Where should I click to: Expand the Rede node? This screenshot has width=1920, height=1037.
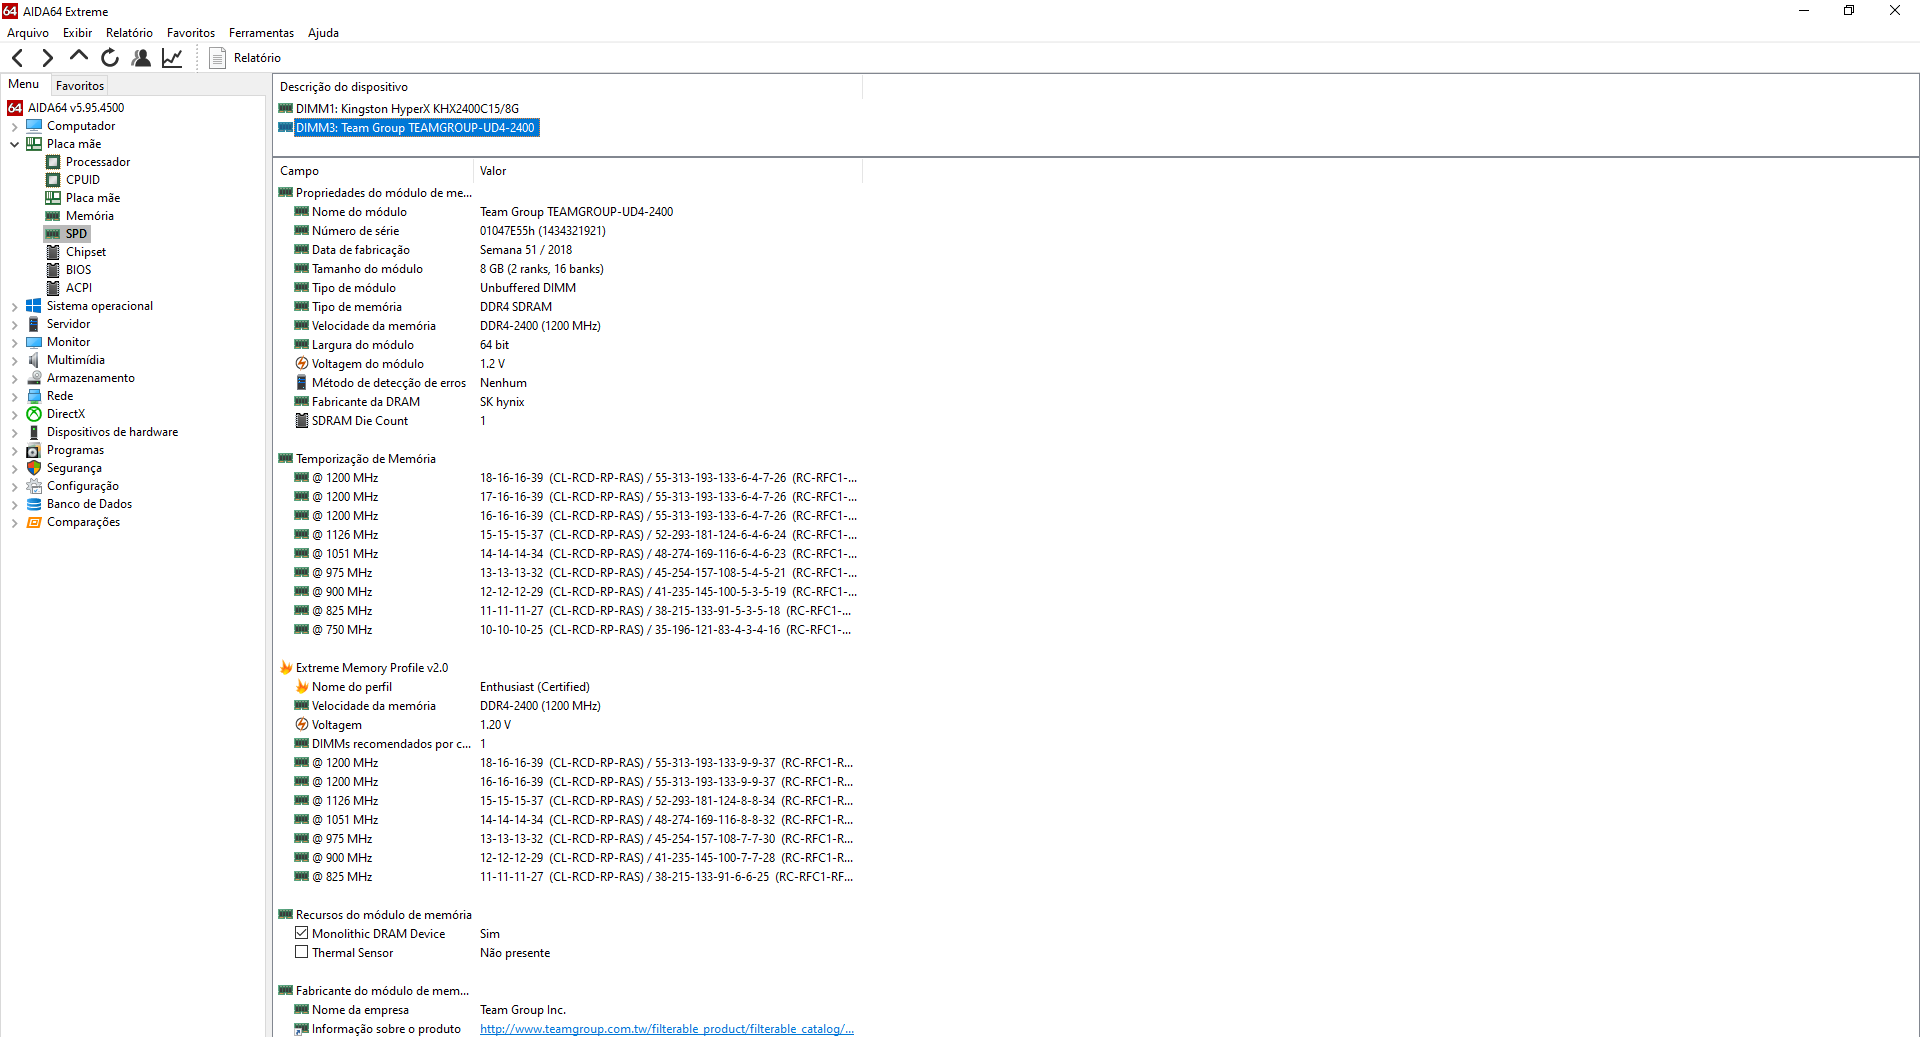[14, 396]
